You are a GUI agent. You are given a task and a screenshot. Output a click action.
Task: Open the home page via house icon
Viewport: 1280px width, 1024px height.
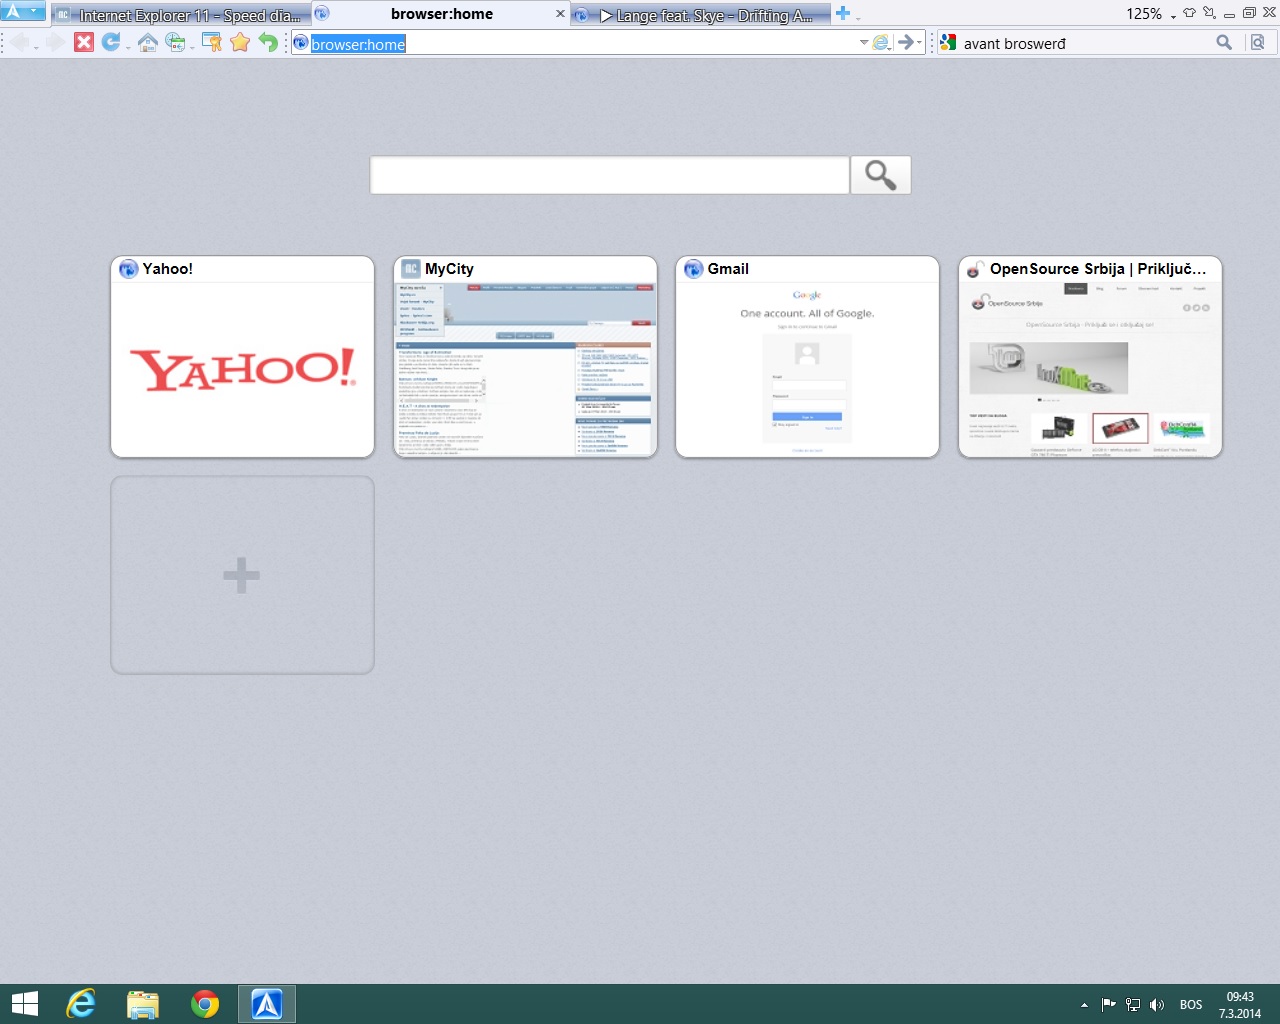coord(147,42)
